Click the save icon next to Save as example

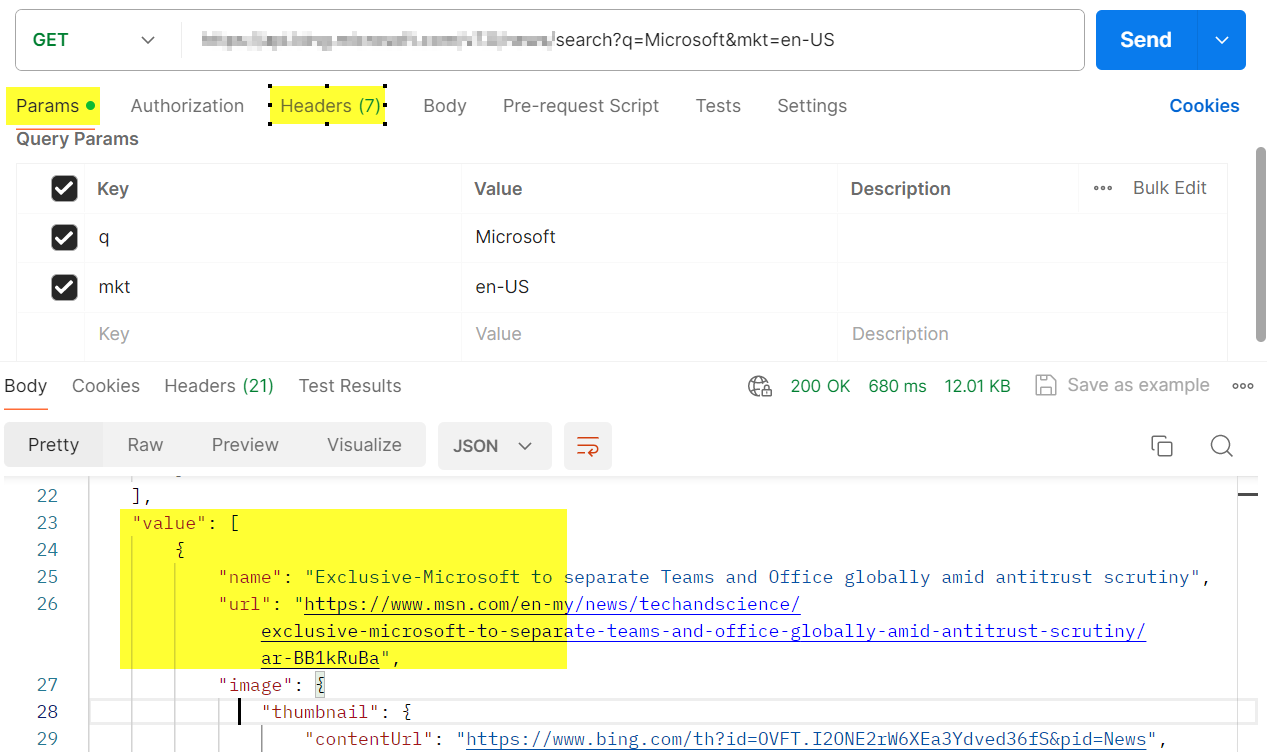tap(1046, 385)
